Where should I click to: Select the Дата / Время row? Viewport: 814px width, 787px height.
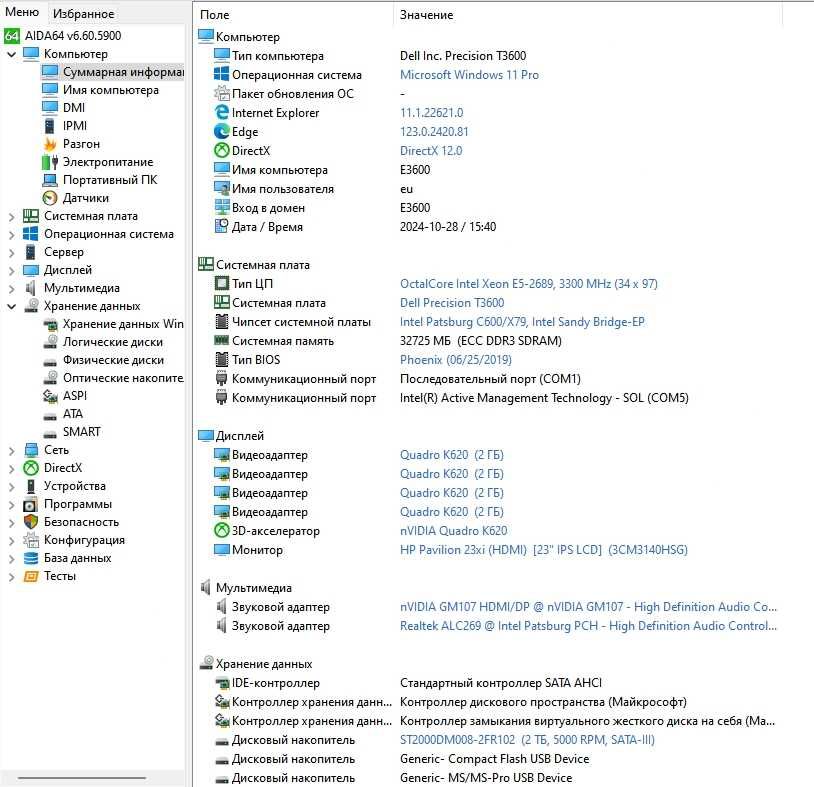[488, 227]
